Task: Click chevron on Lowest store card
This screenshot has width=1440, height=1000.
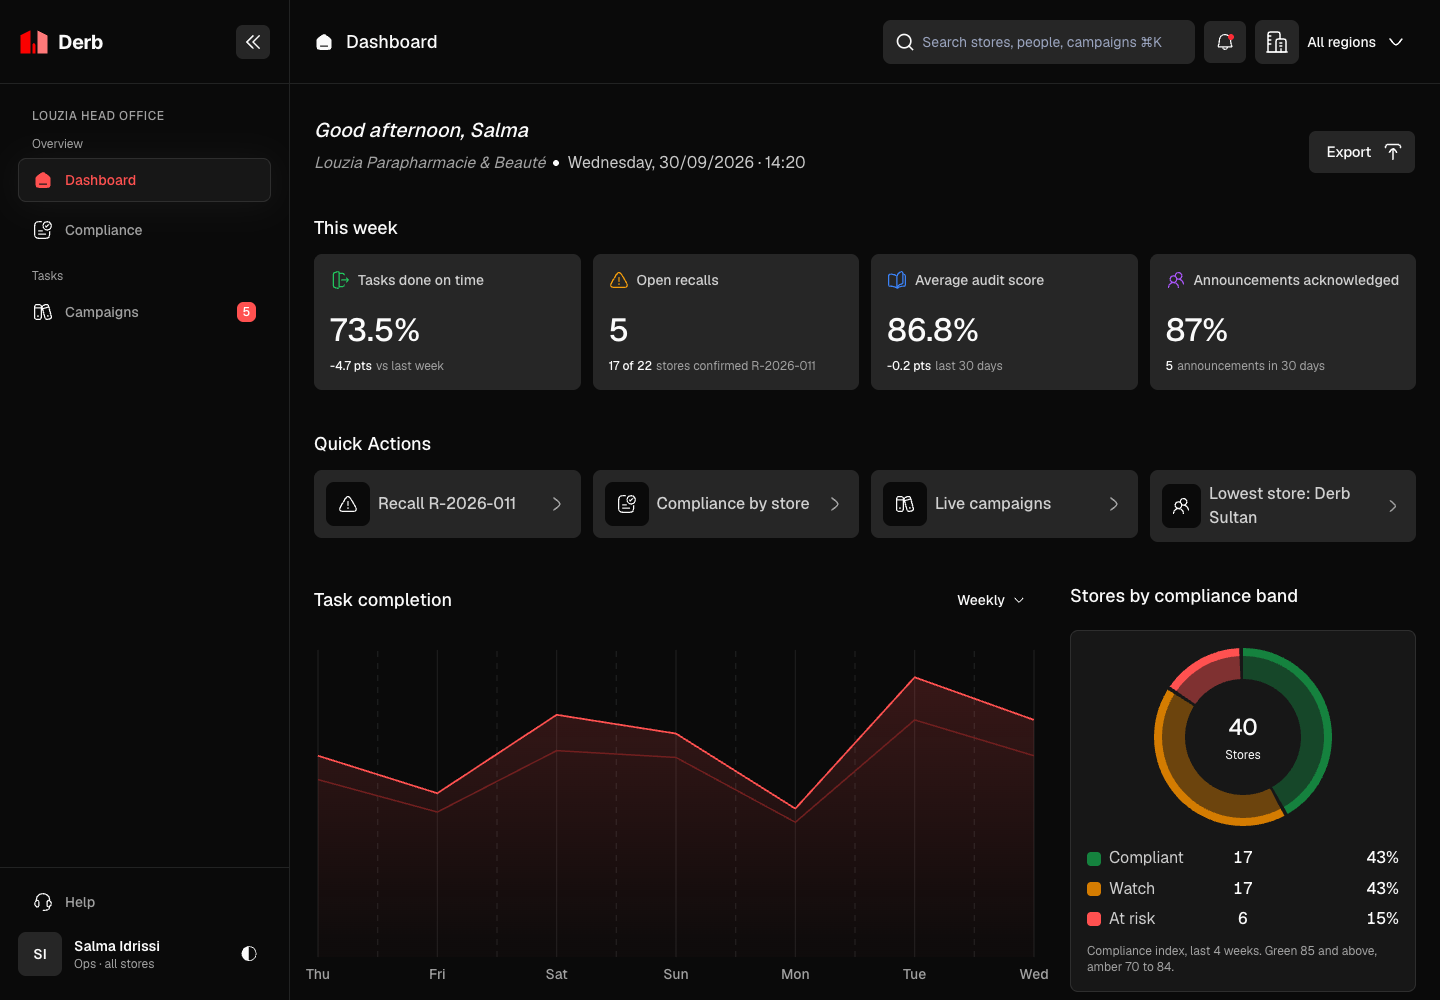Action: click(x=1393, y=506)
